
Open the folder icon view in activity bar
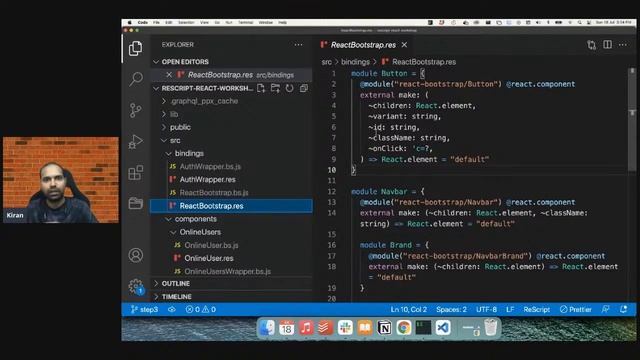tap(136, 203)
